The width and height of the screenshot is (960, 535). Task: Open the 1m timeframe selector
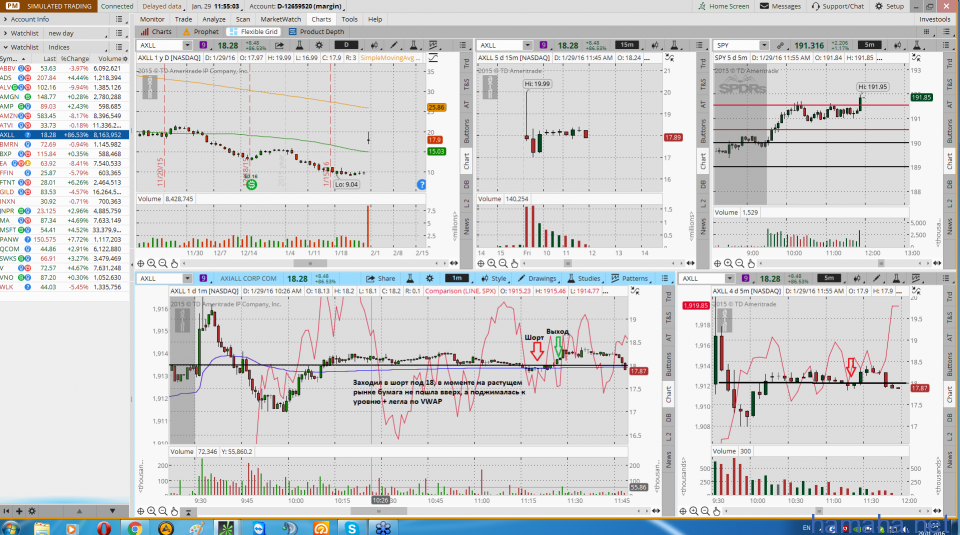[457, 279]
